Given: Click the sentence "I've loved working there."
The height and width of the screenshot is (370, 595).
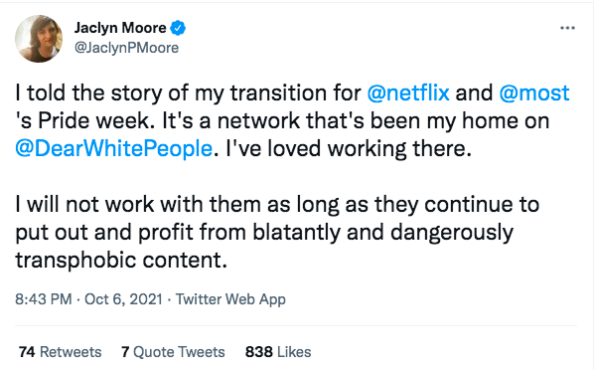Looking at the screenshot, I should [x=349, y=148].
